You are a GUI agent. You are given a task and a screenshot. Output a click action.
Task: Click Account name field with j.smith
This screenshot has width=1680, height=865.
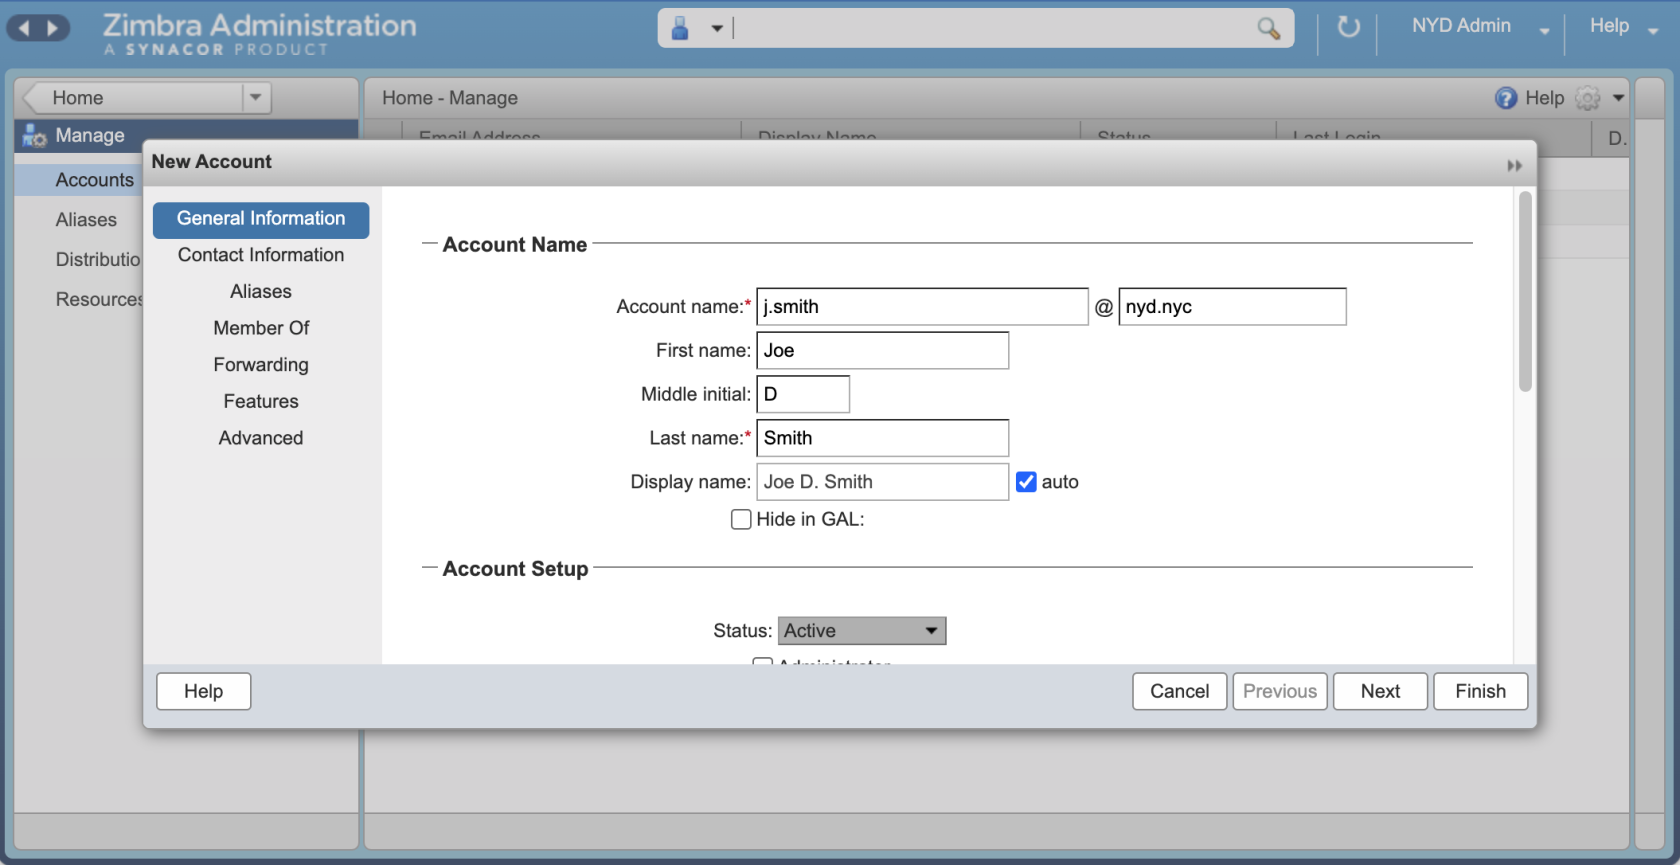tap(922, 307)
